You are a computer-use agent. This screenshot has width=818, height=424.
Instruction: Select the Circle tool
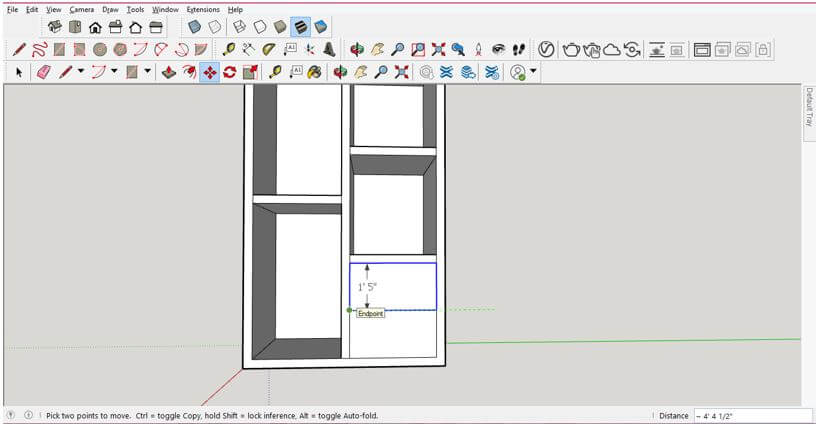point(100,50)
